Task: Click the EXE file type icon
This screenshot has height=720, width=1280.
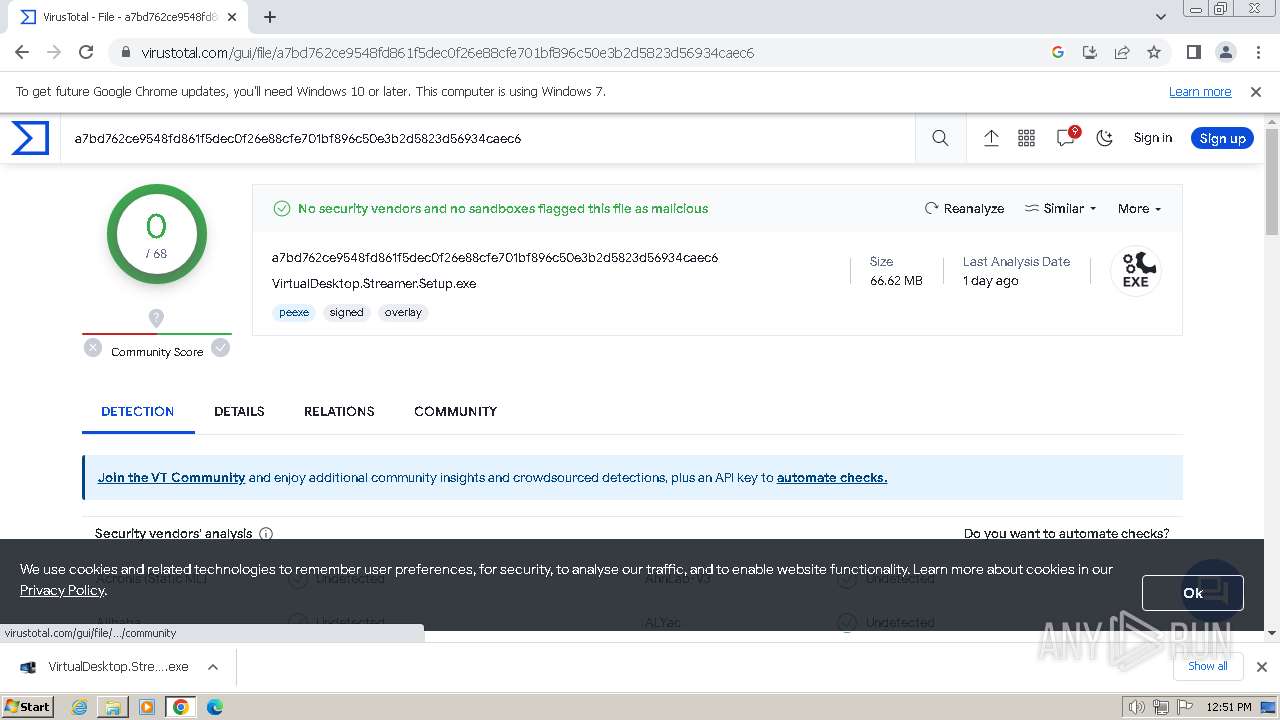Action: [x=1136, y=271]
